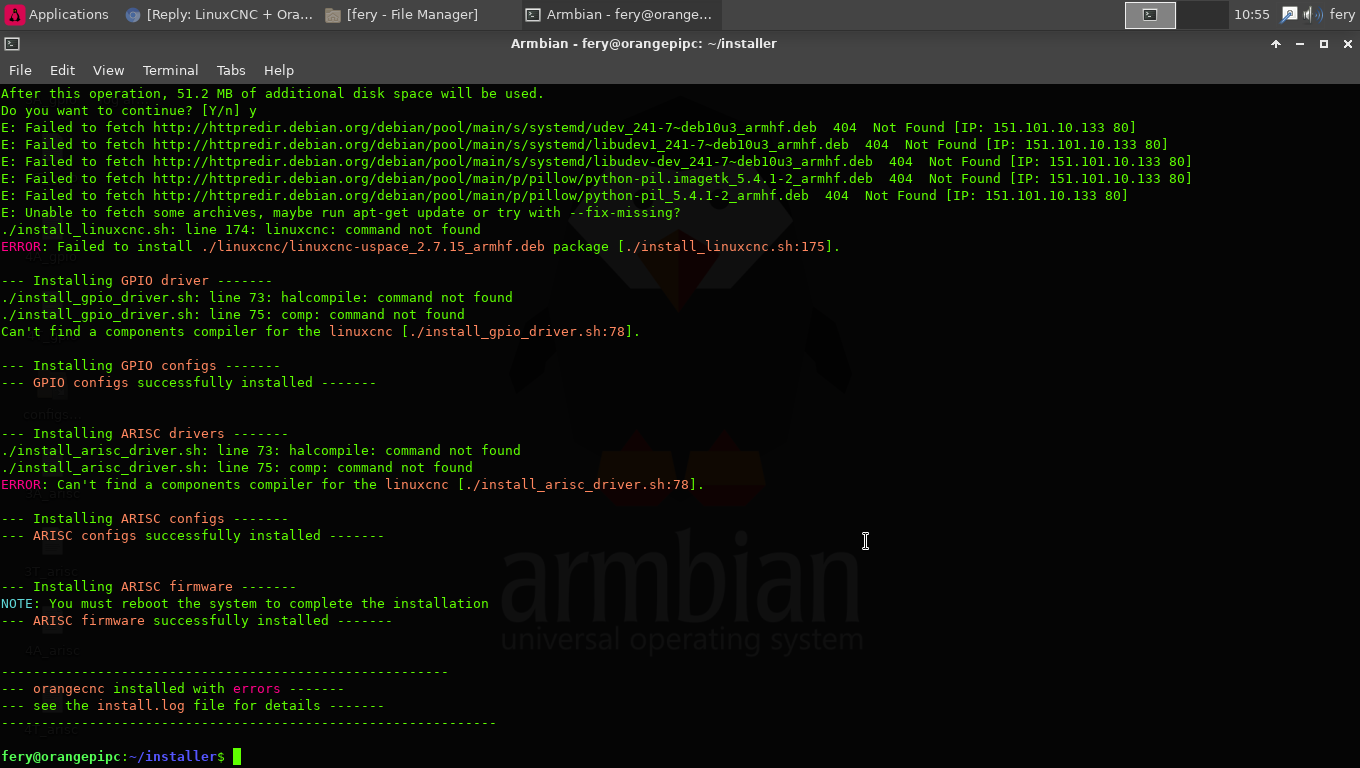Open the View menu
Viewport: 1360px width, 768px height.
point(108,70)
